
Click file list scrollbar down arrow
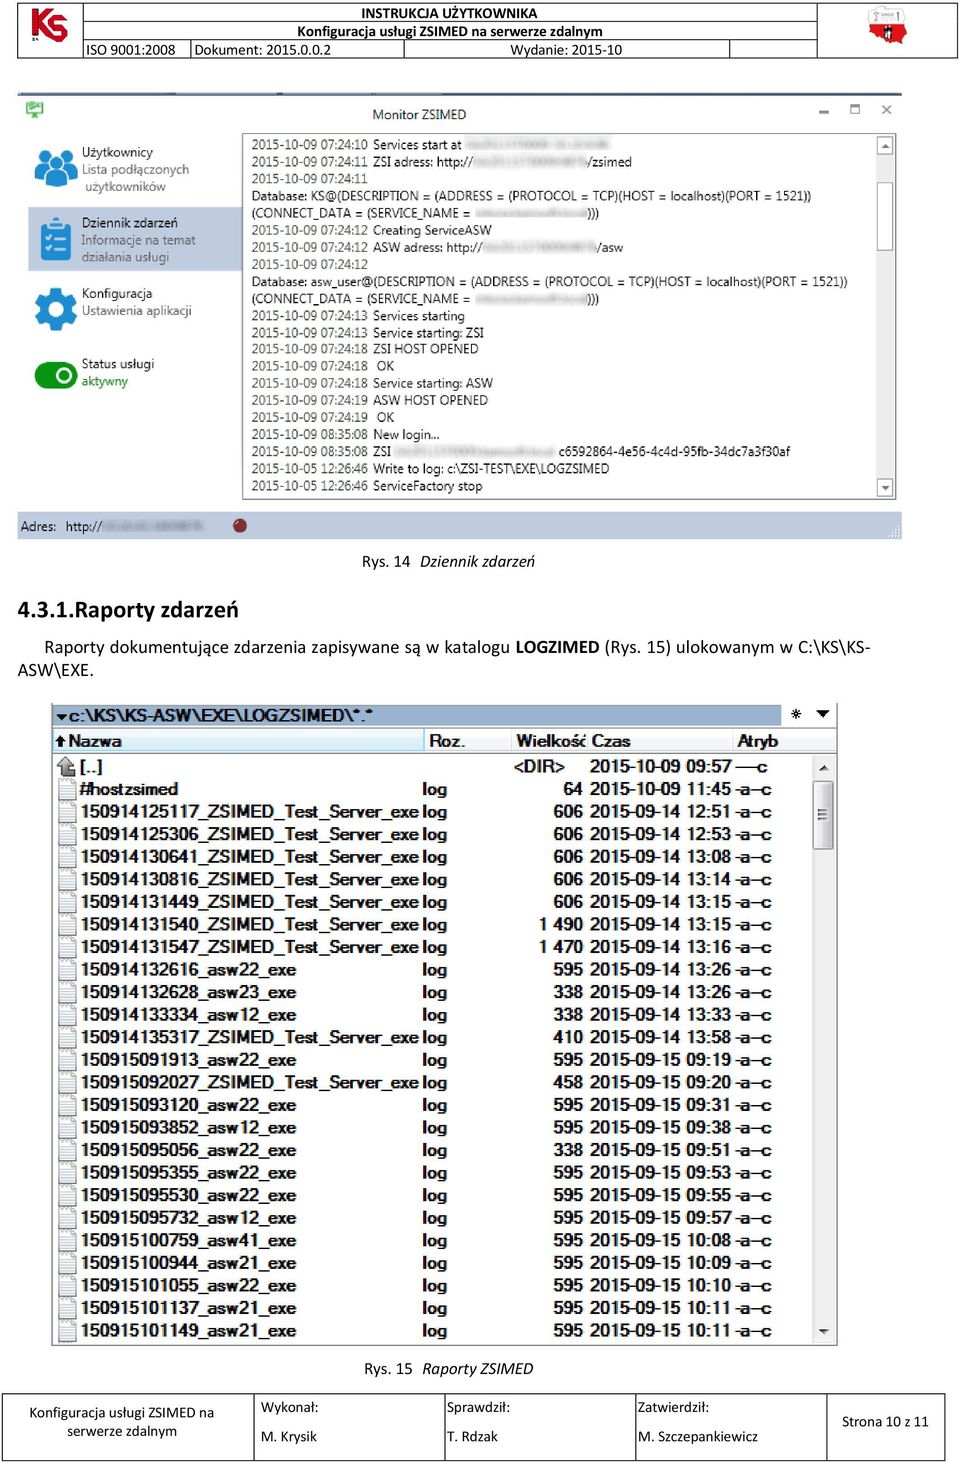824,1331
